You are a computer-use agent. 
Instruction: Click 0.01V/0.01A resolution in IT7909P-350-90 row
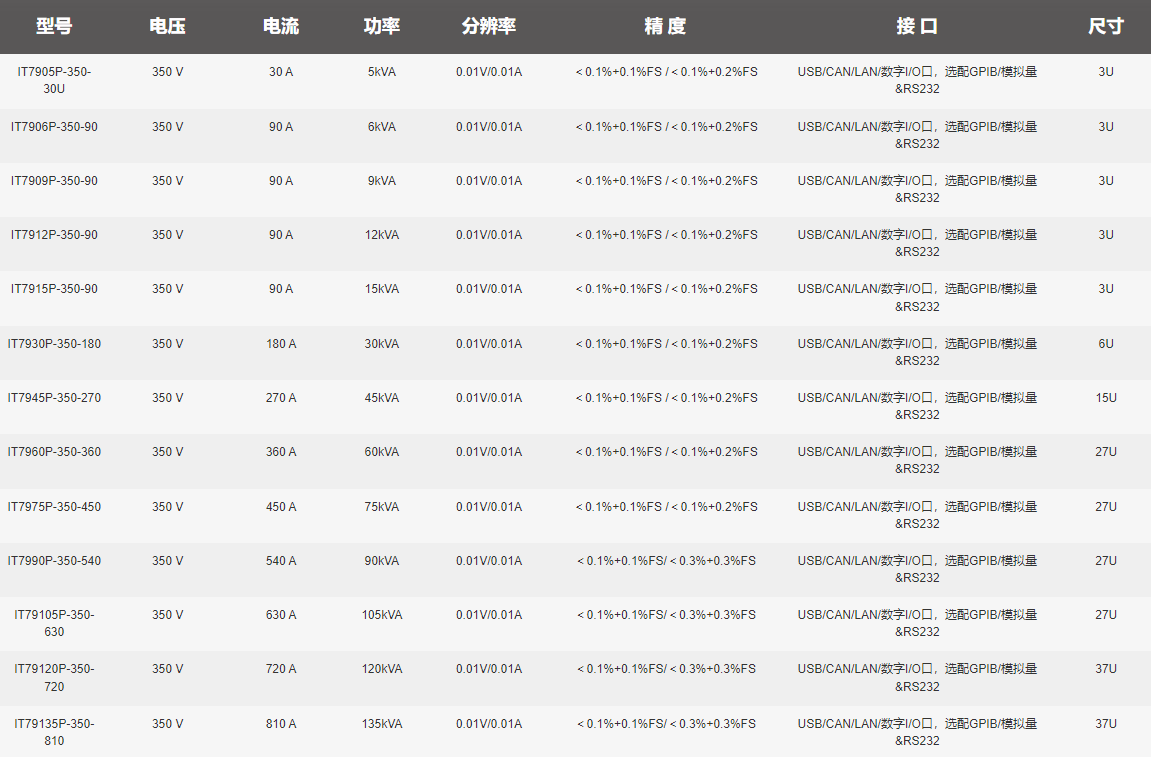pos(489,181)
